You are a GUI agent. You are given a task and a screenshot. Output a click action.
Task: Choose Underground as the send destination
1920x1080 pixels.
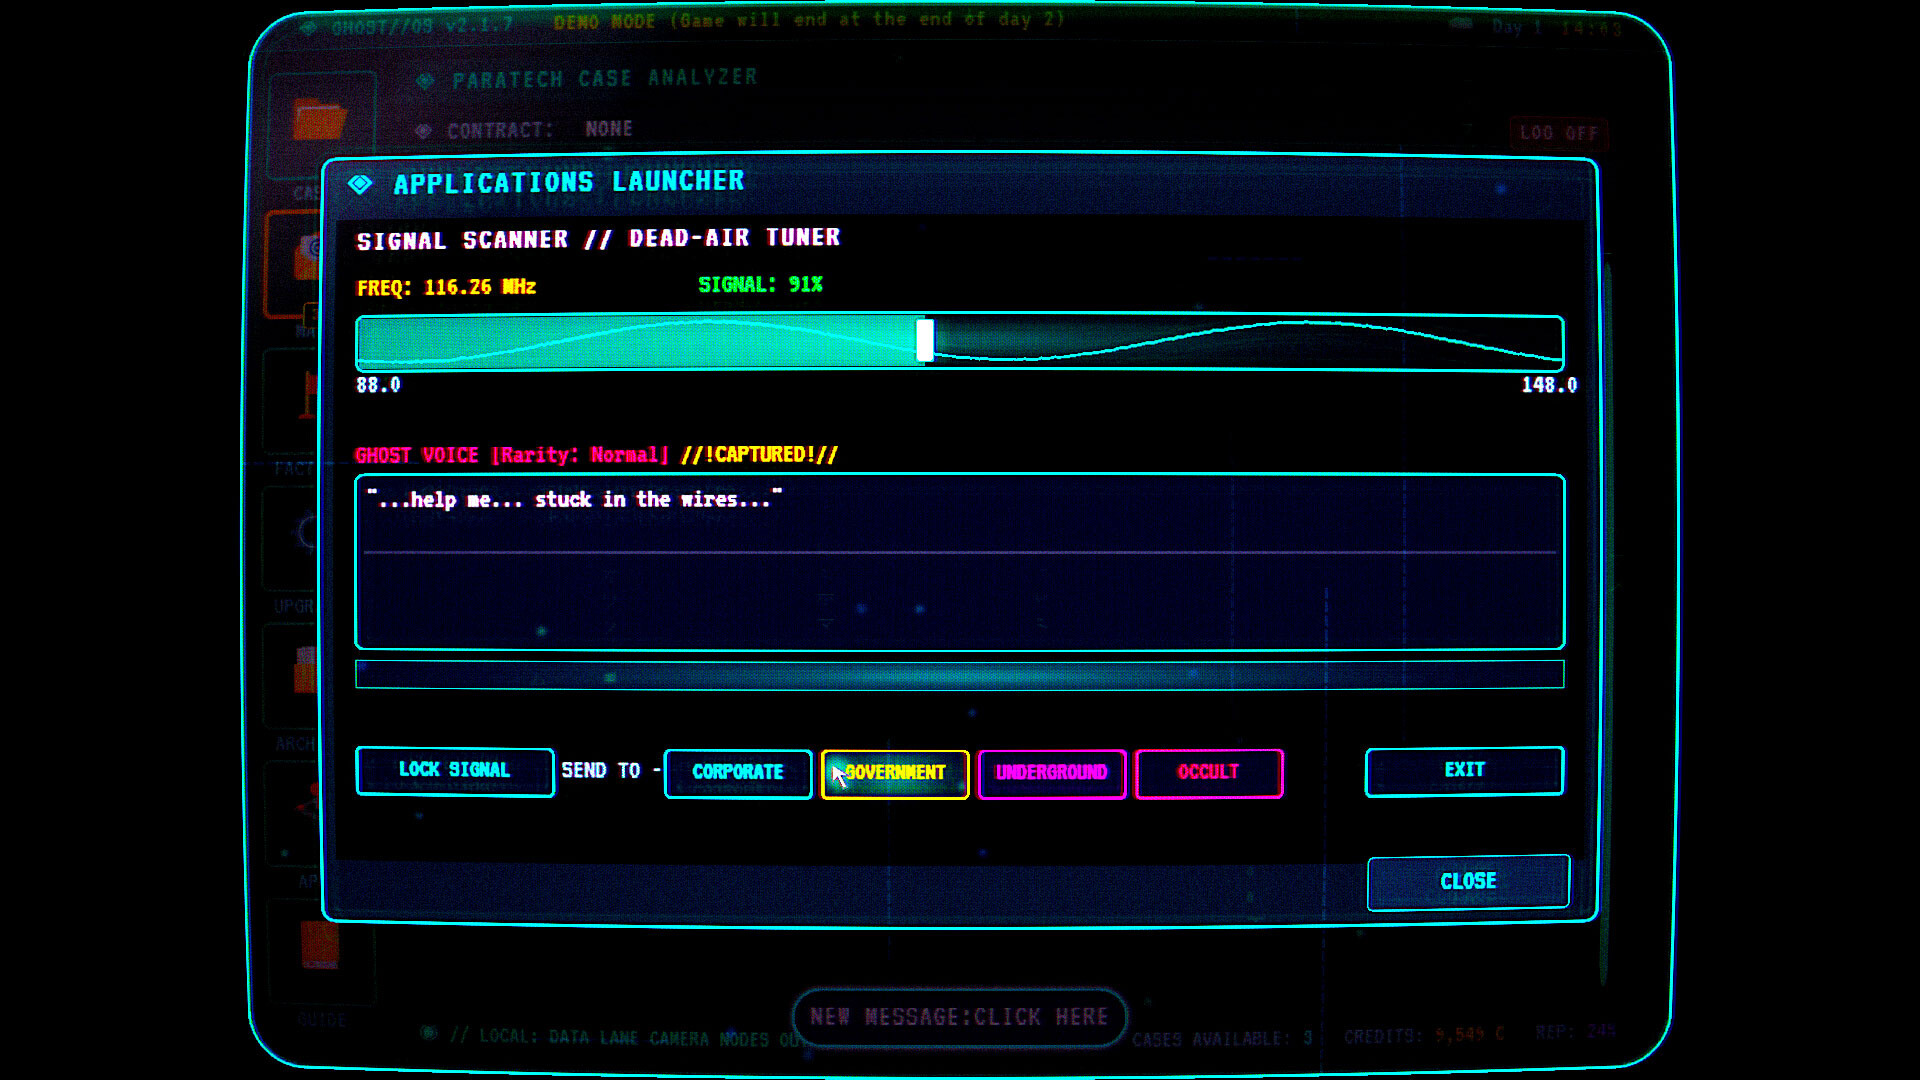tap(1051, 773)
